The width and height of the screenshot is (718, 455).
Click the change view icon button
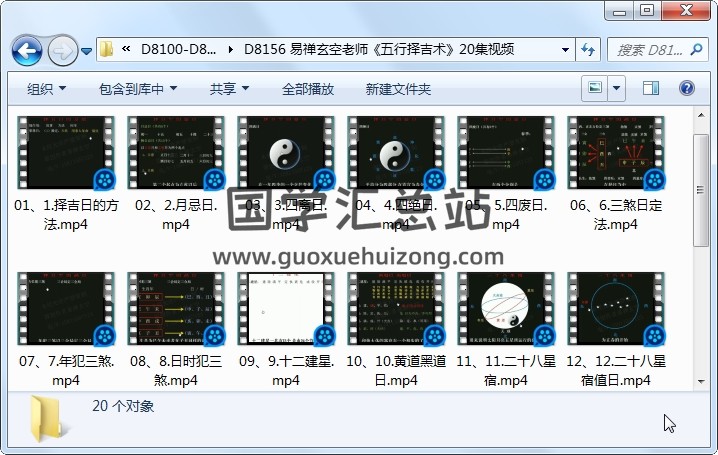(x=595, y=87)
